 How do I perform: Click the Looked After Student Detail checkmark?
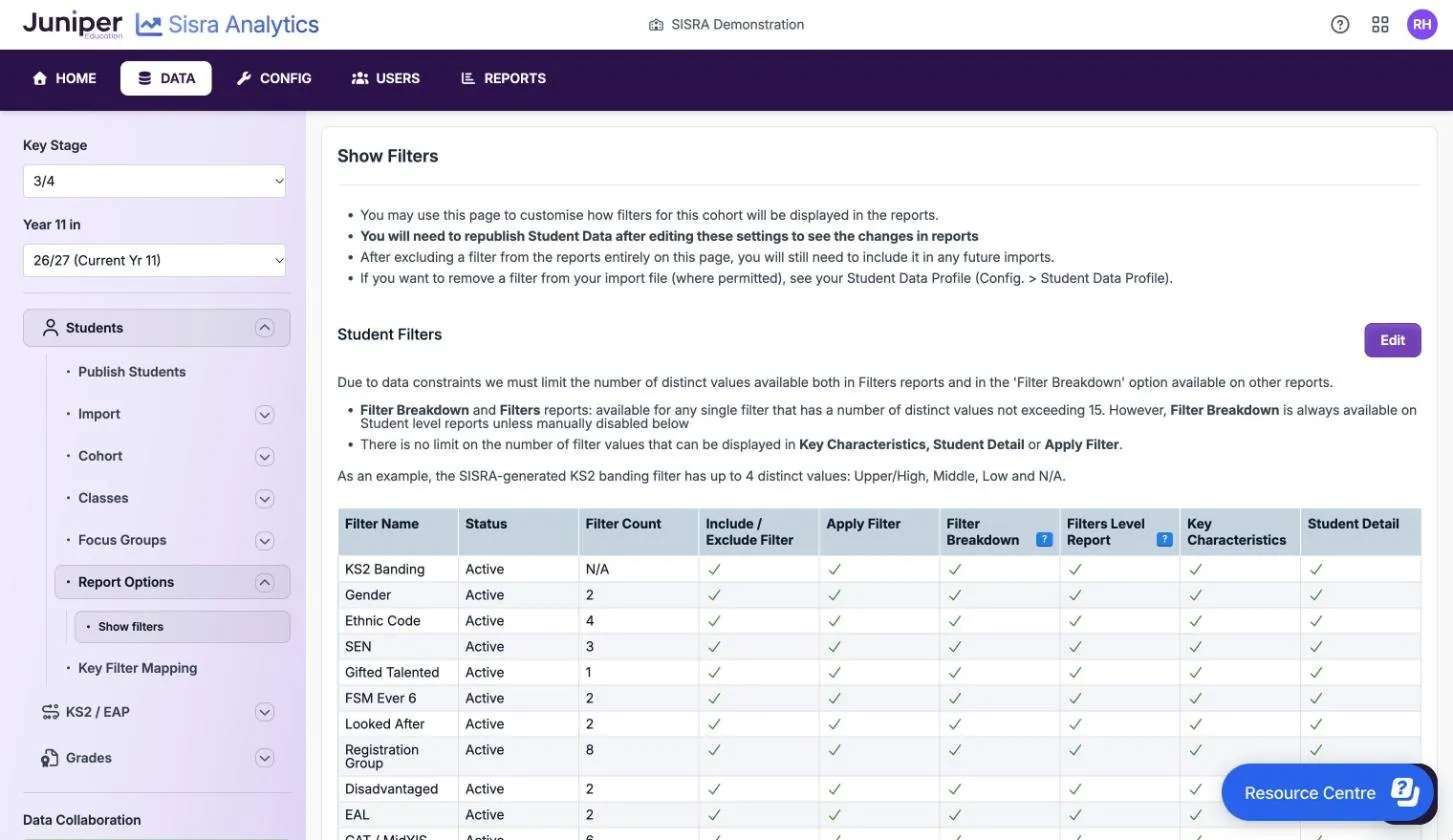pos(1316,724)
